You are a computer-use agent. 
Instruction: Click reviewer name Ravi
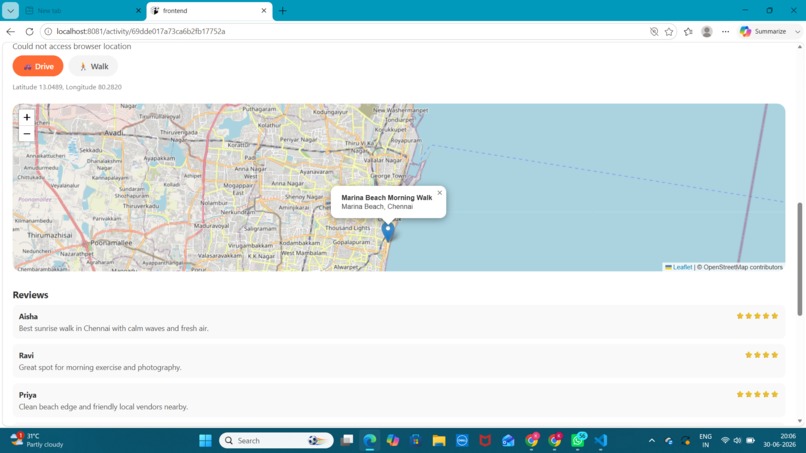click(26, 356)
